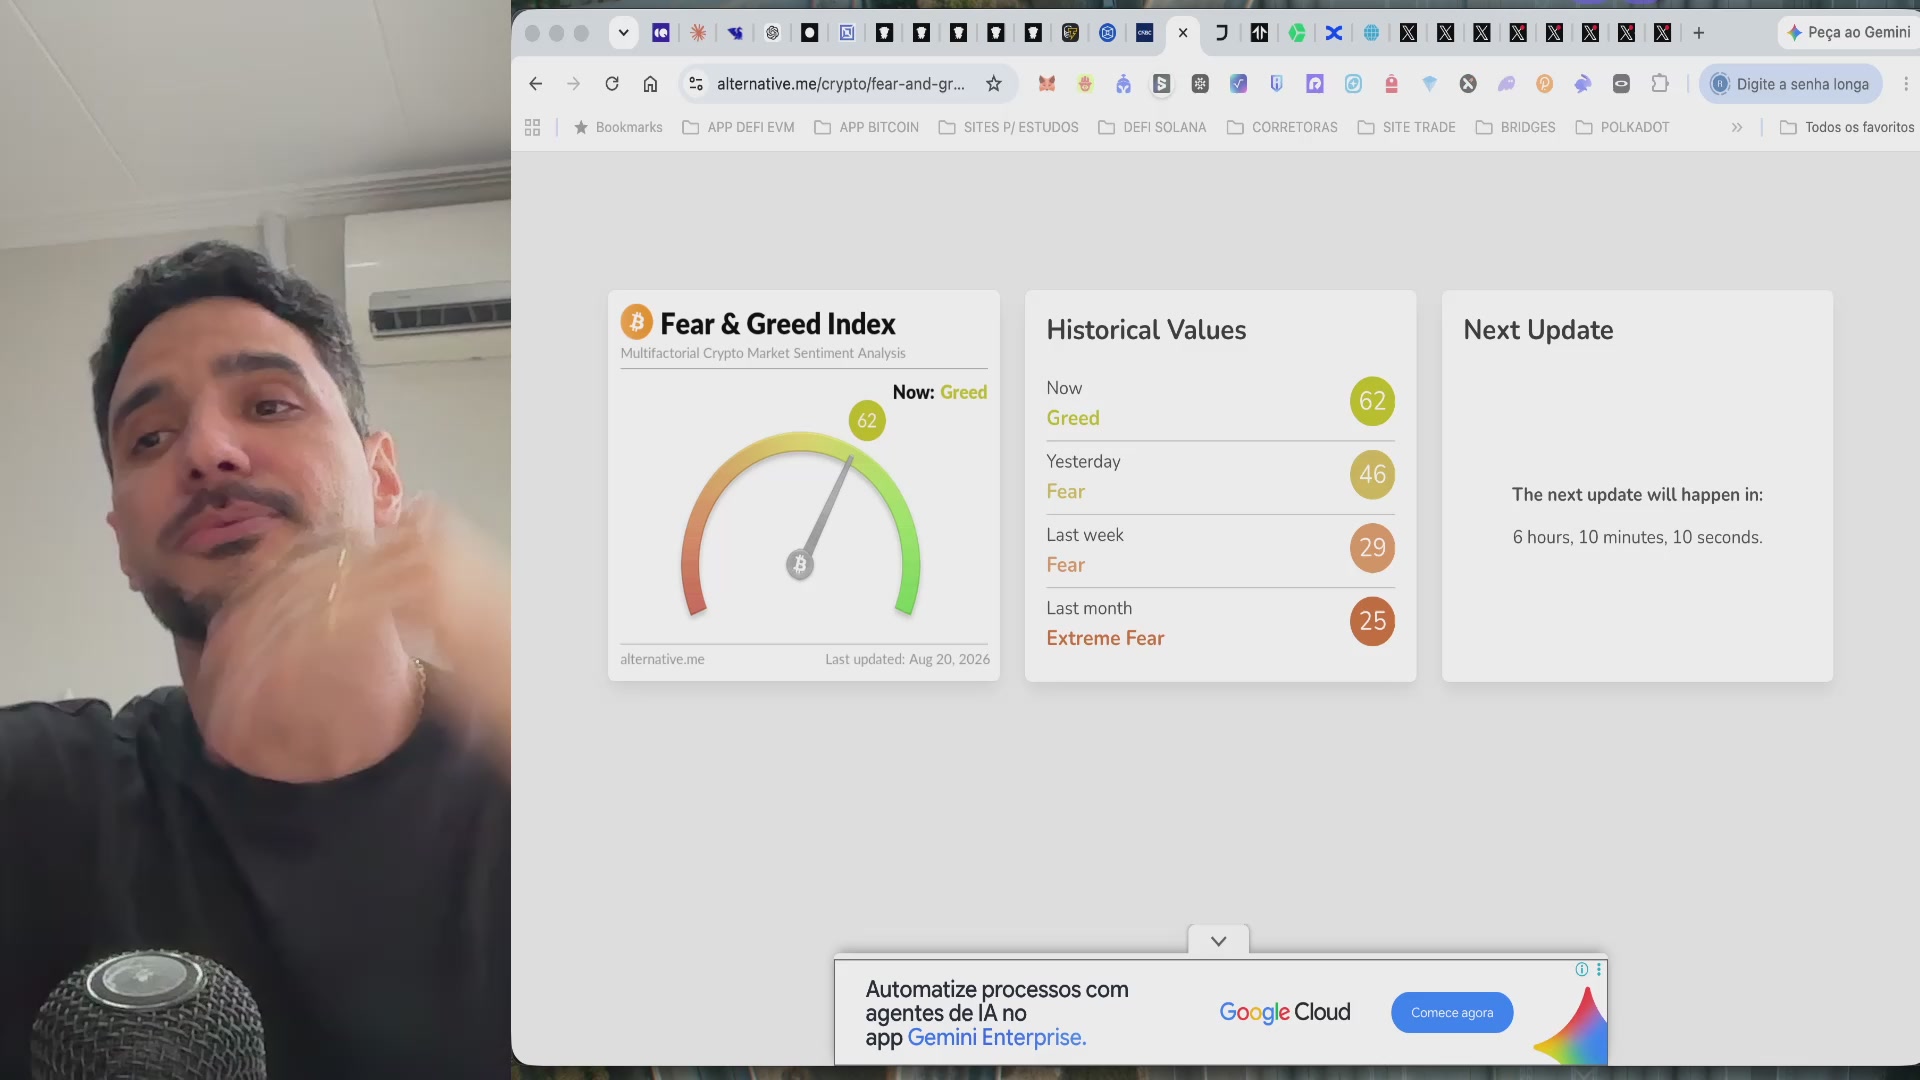This screenshot has width=1920, height=1080.
Task: Open the red lock extension icon
Action: coord(1391,84)
